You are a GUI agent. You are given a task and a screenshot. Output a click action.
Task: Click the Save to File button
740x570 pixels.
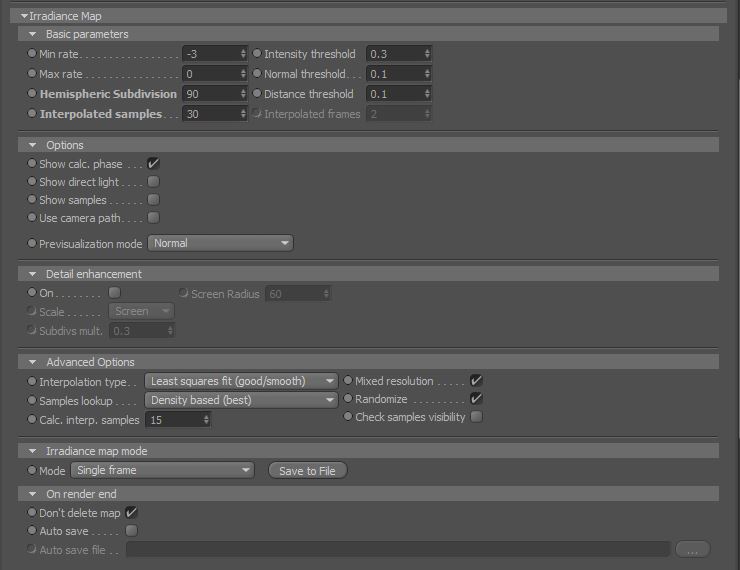click(x=307, y=471)
